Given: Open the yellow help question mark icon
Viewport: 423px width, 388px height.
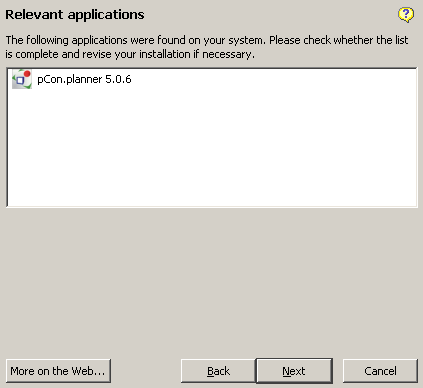Looking at the screenshot, I should tap(406, 15).
